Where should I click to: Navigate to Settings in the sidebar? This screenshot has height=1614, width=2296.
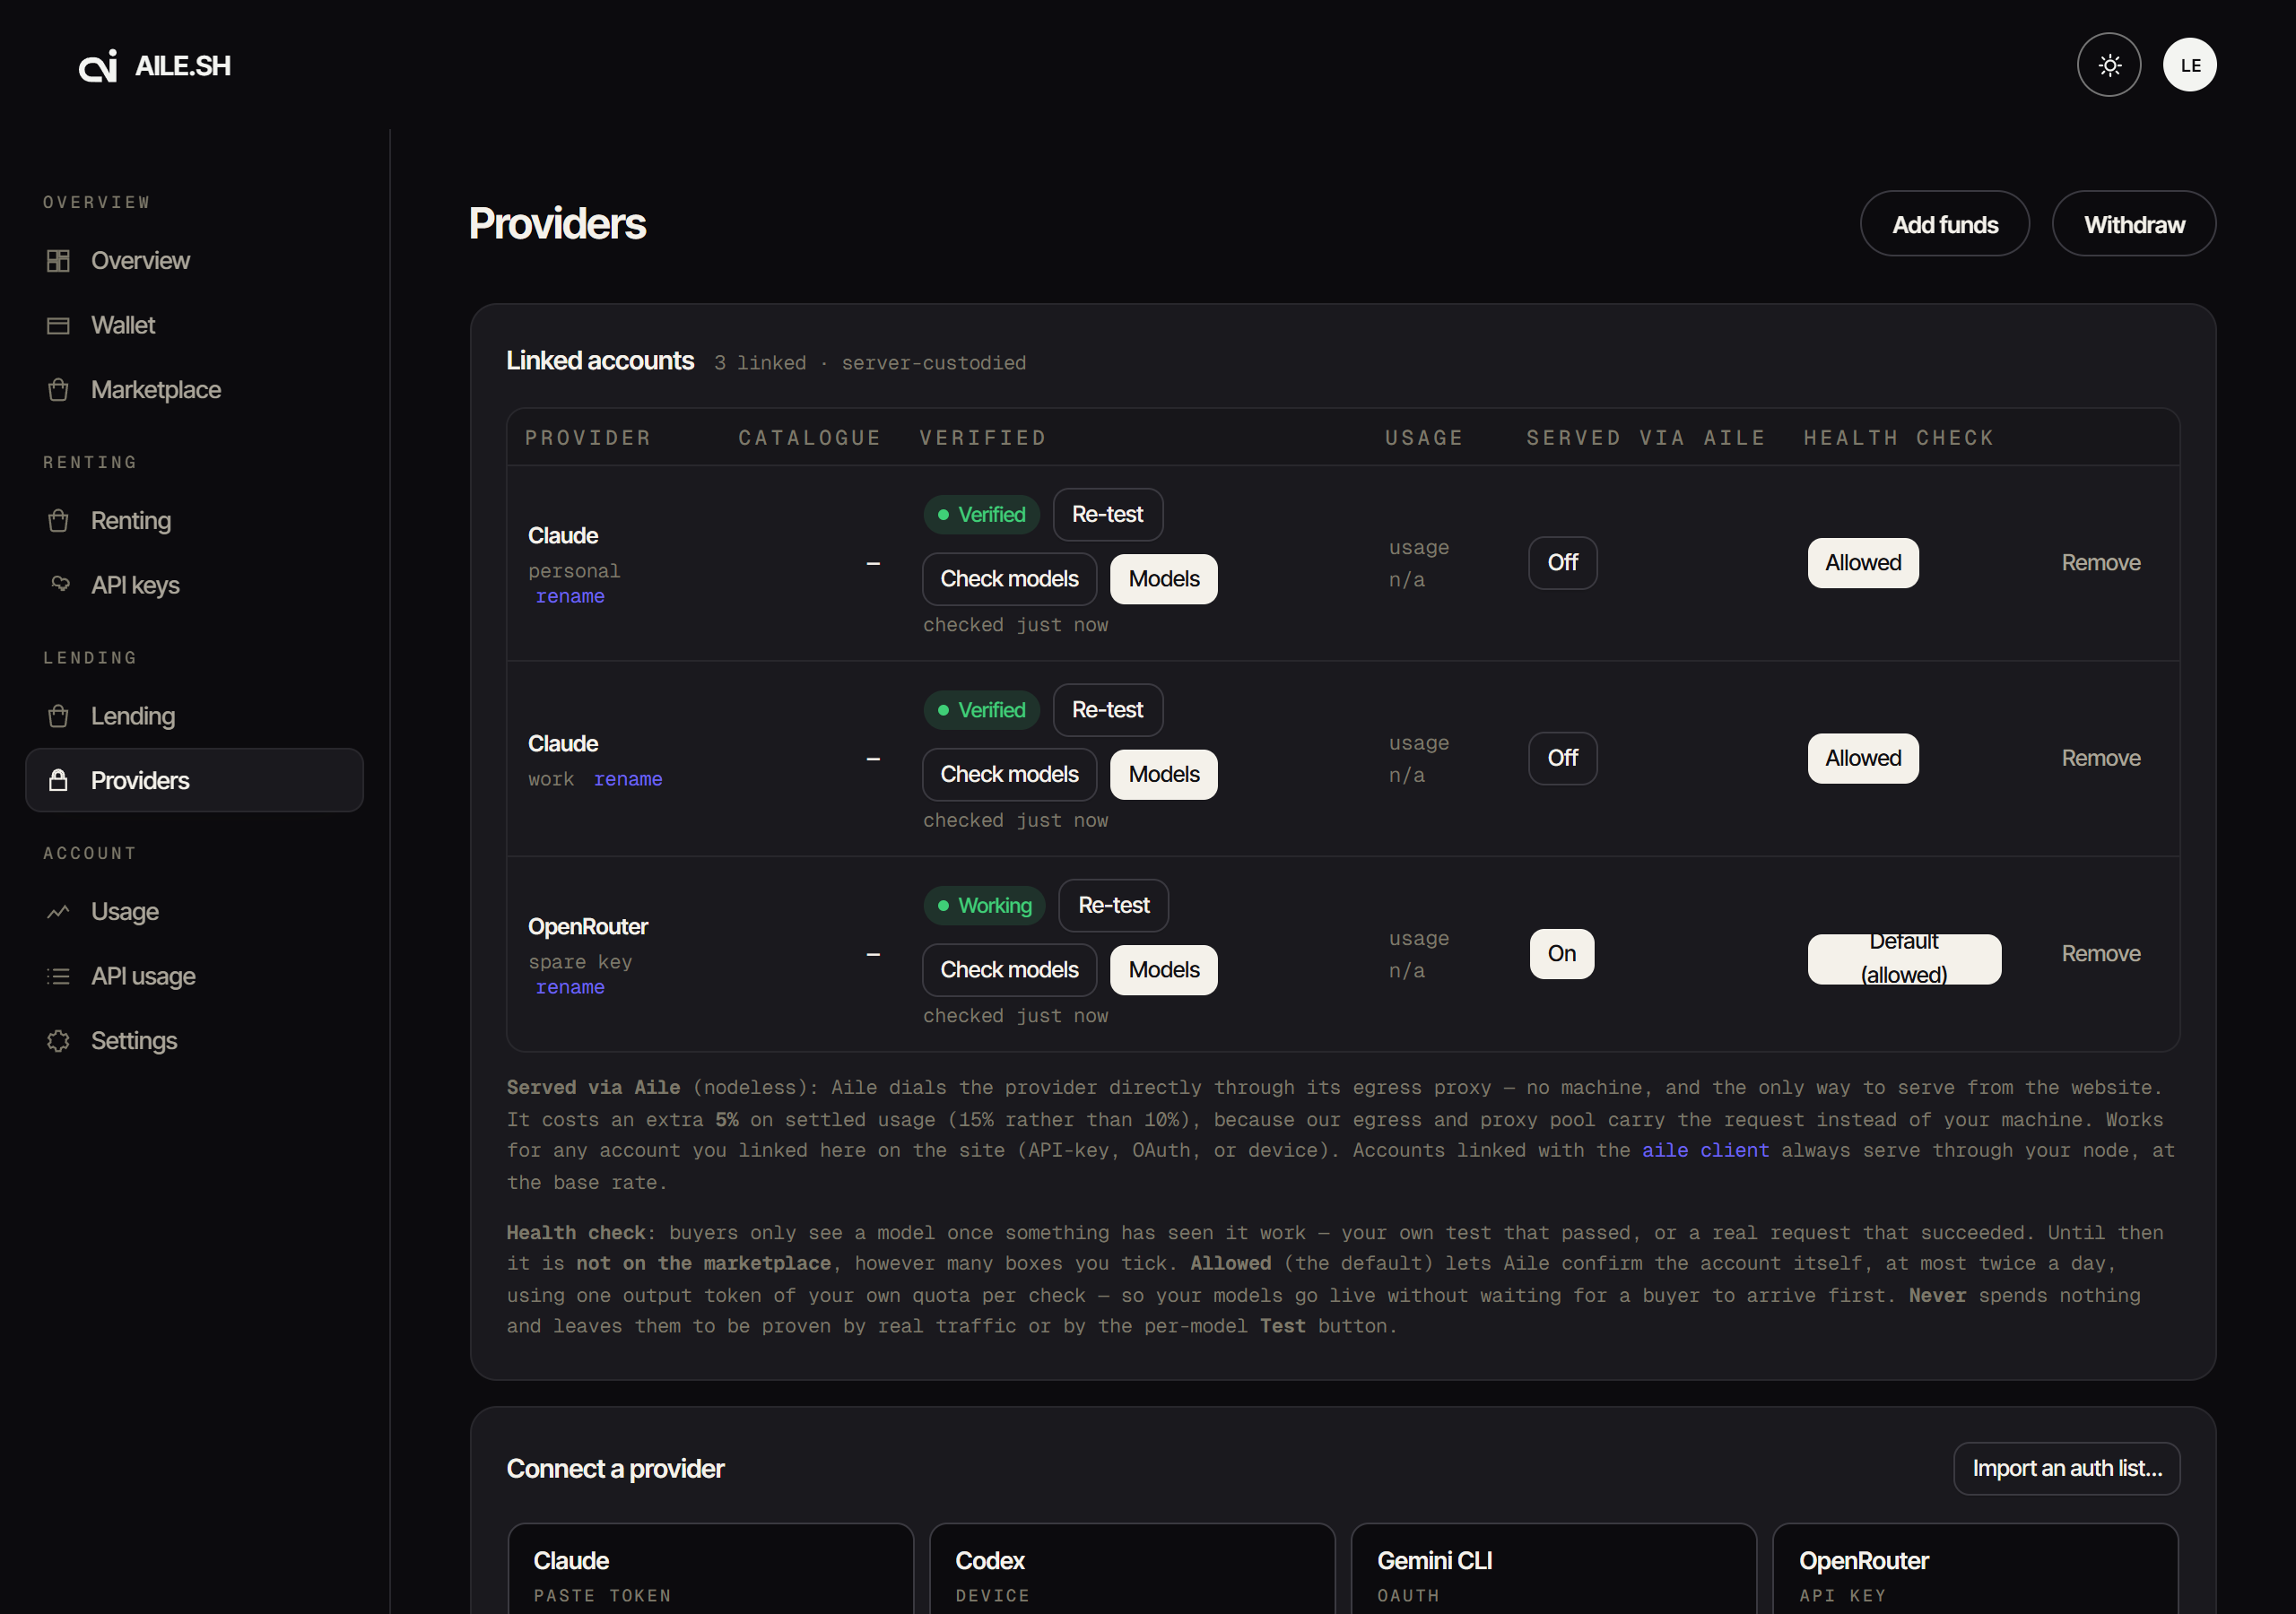point(194,1041)
